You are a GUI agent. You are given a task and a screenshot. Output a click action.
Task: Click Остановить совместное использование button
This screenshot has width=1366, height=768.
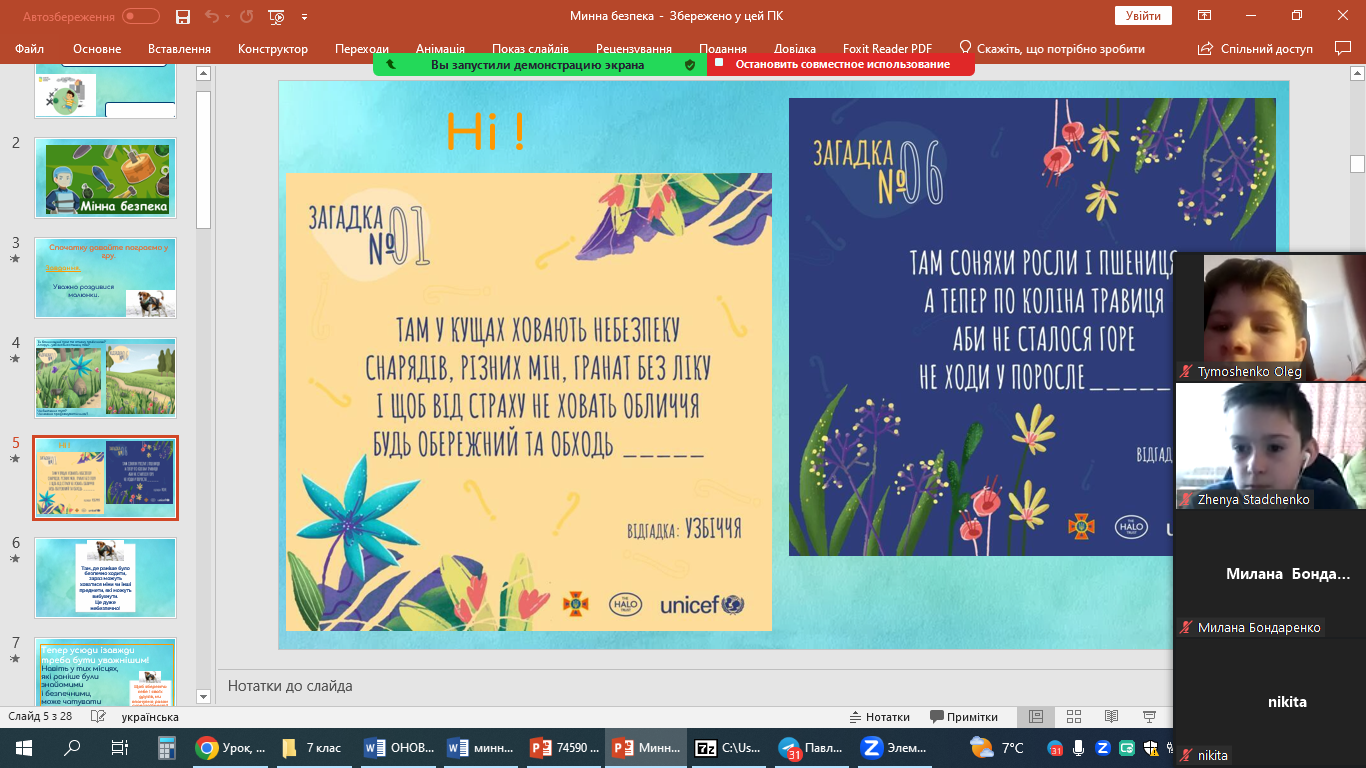(x=842, y=64)
